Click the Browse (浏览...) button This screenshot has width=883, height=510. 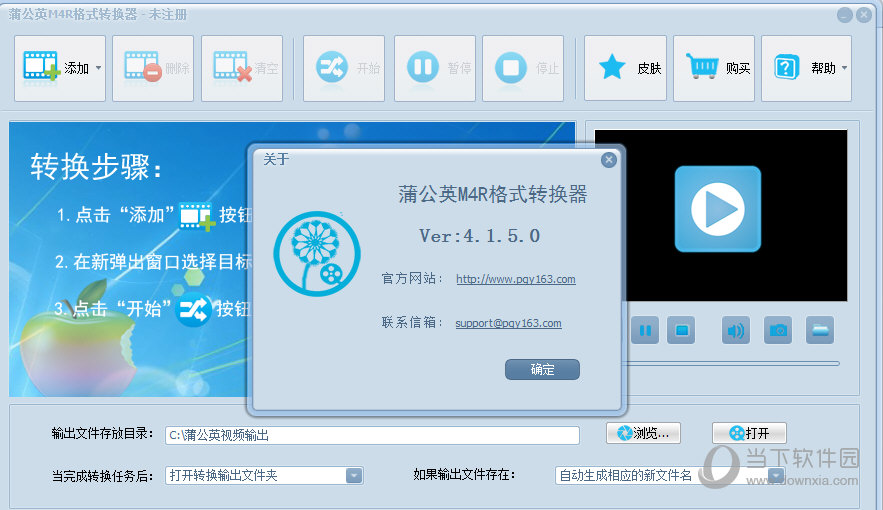(x=644, y=433)
